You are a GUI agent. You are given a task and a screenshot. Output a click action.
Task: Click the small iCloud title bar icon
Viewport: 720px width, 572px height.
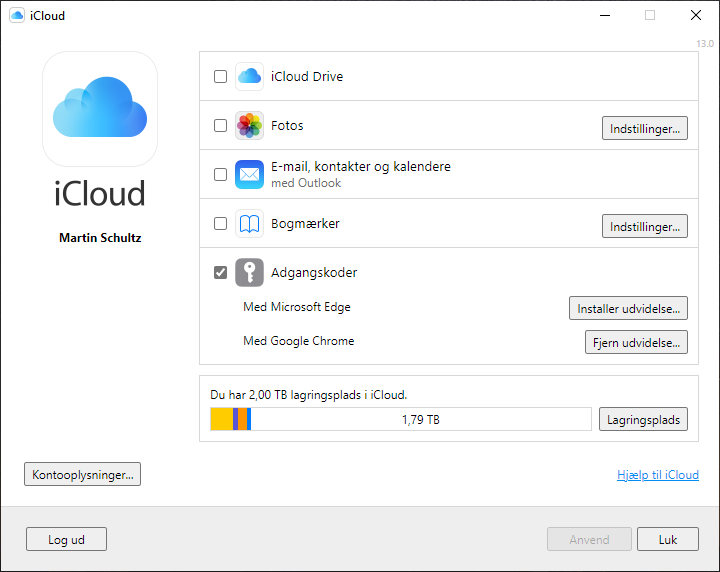point(17,15)
